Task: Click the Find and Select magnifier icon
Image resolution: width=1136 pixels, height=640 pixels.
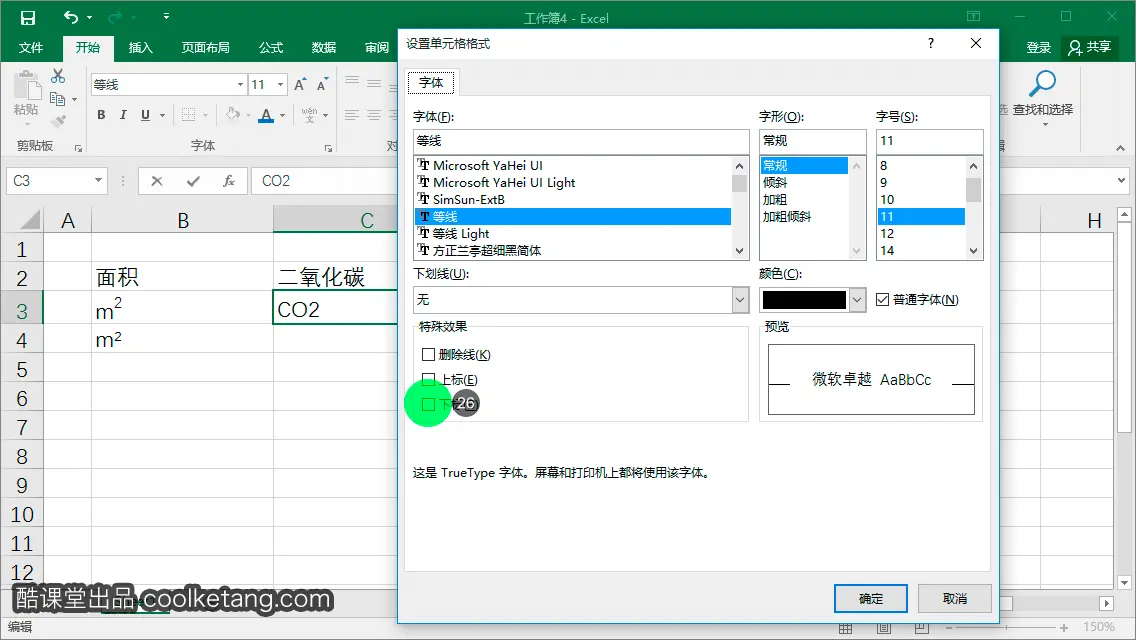Action: click(1043, 83)
